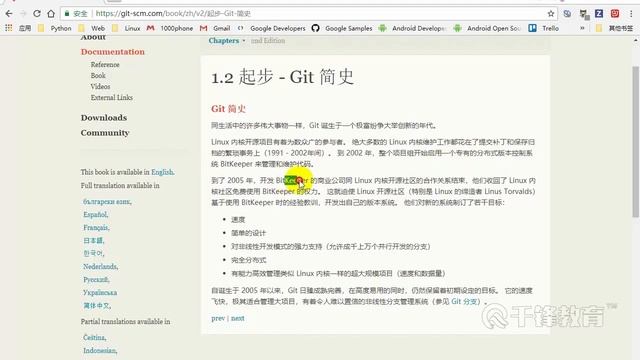This screenshot has width=640, height=360.
Task: Open the Čeština translation
Action: point(94,338)
